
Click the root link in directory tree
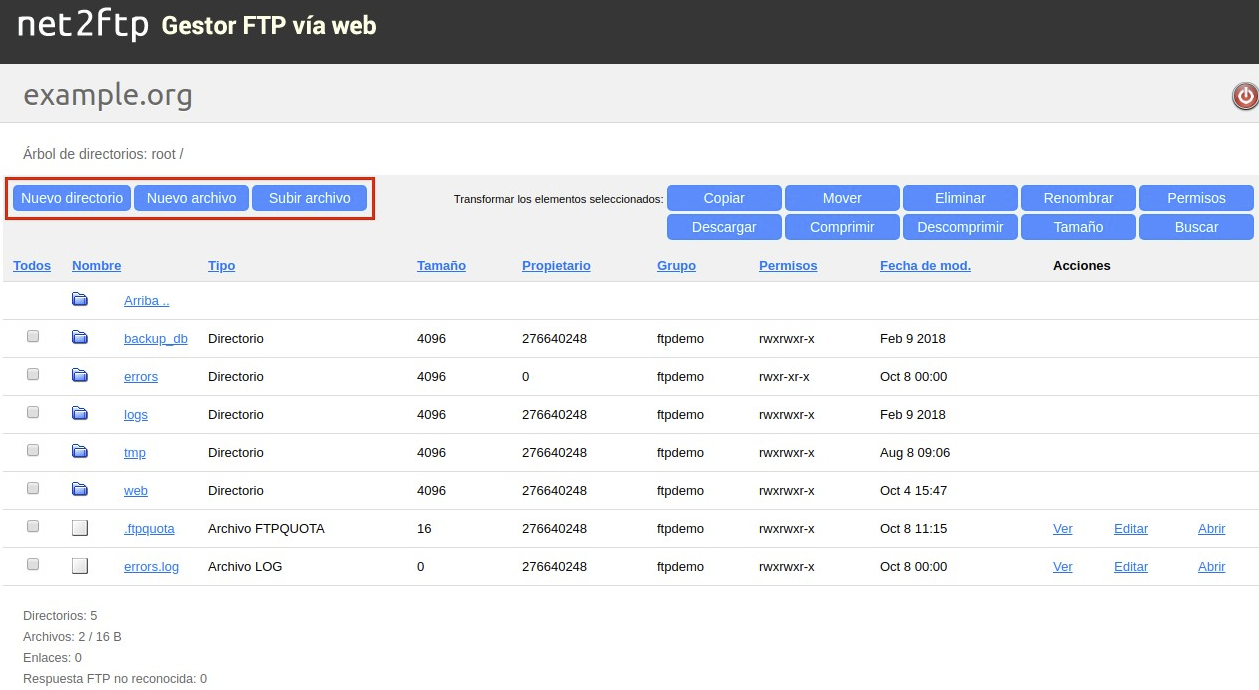click(x=163, y=154)
